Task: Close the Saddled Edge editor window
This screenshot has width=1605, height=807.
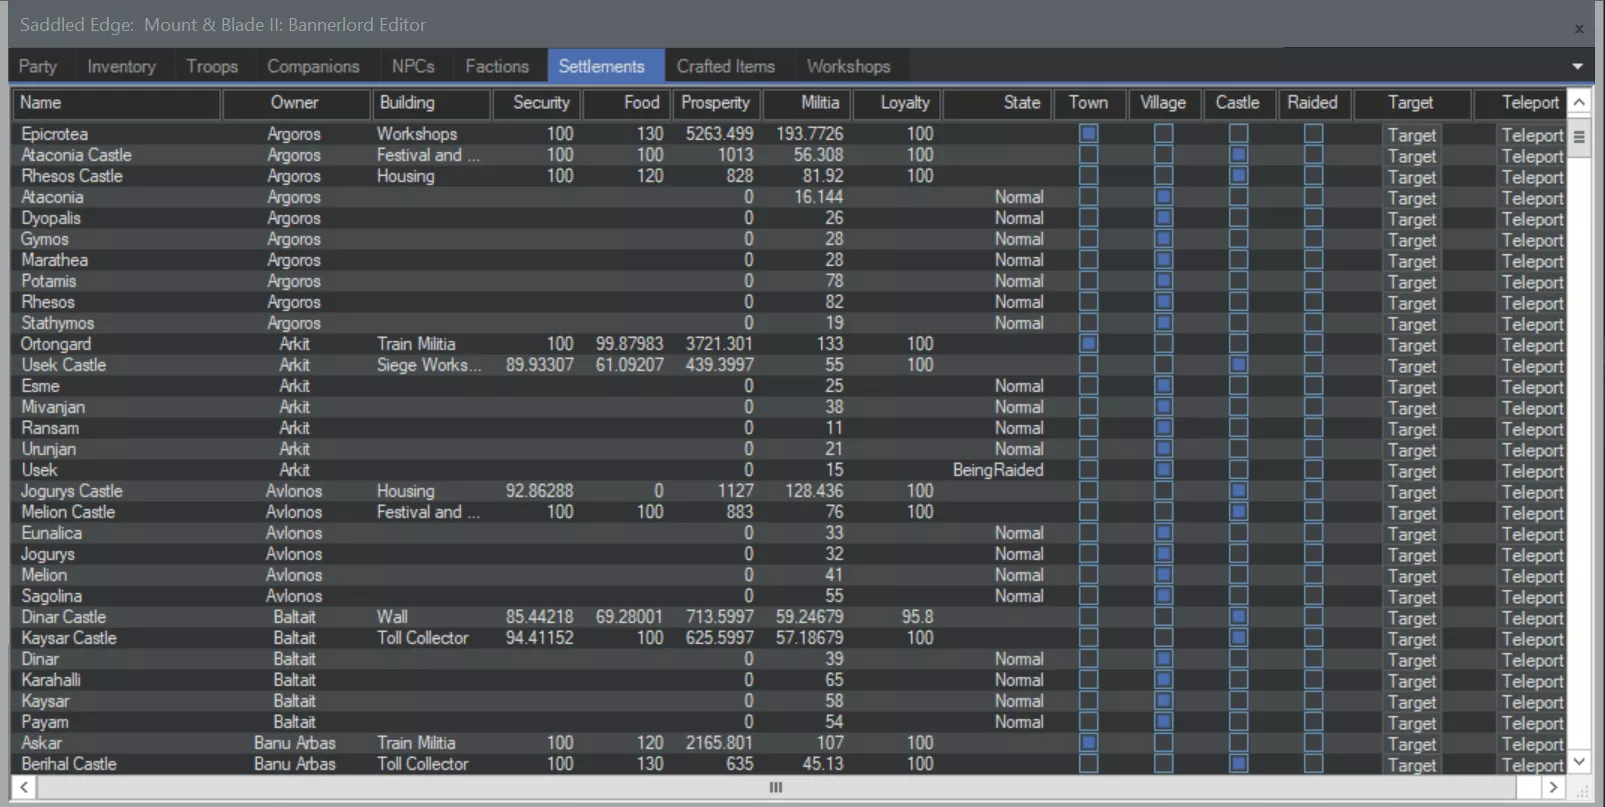Action: 1579,28
